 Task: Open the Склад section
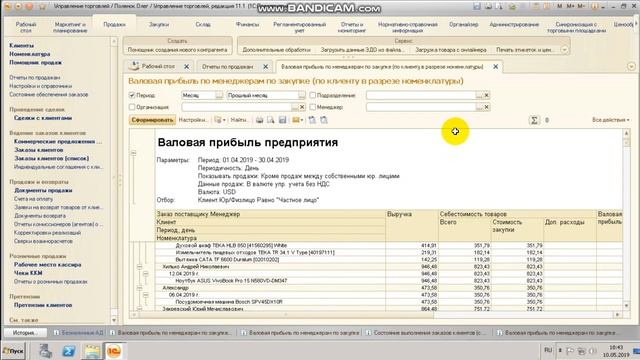[x=203, y=25]
